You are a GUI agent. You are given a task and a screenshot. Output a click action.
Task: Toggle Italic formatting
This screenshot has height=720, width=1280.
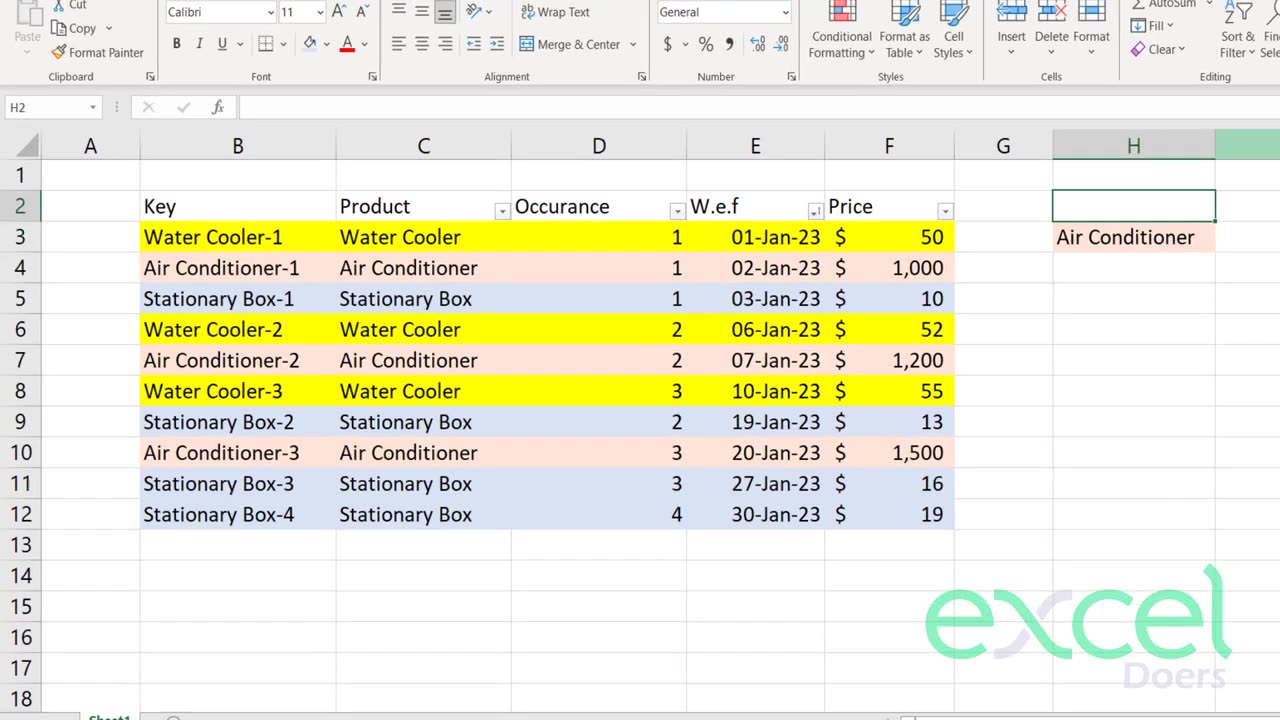point(199,44)
